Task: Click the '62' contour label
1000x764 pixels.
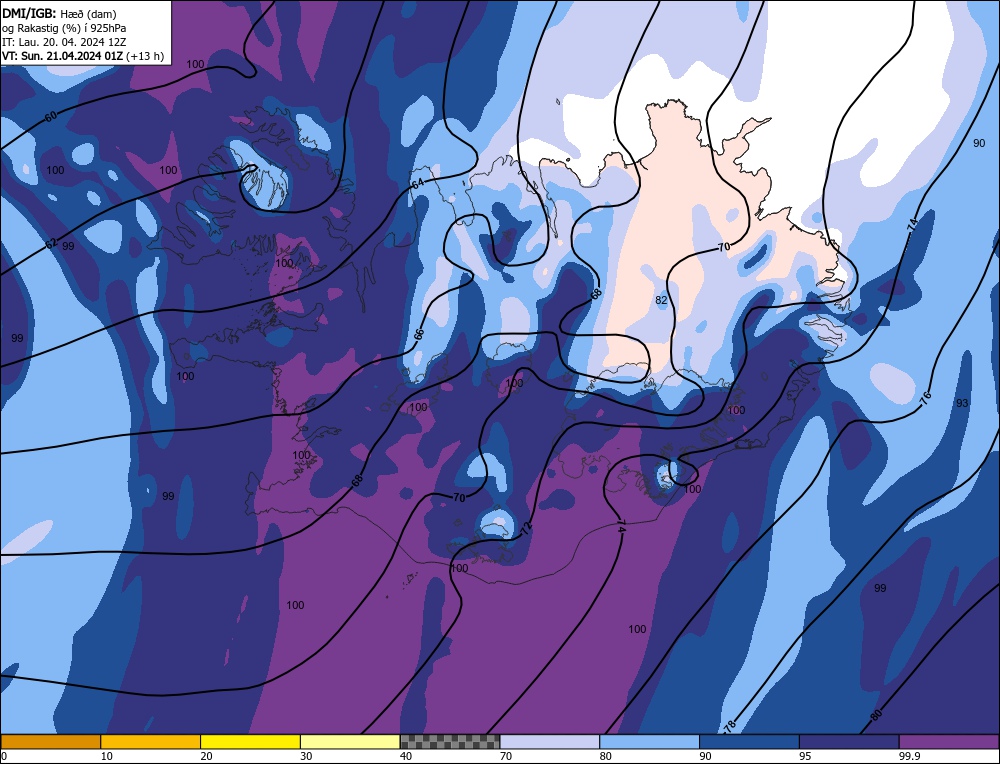Action: (52, 243)
